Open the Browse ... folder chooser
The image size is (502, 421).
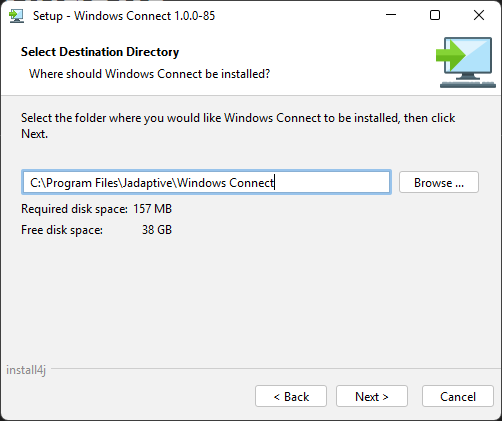coord(439,182)
